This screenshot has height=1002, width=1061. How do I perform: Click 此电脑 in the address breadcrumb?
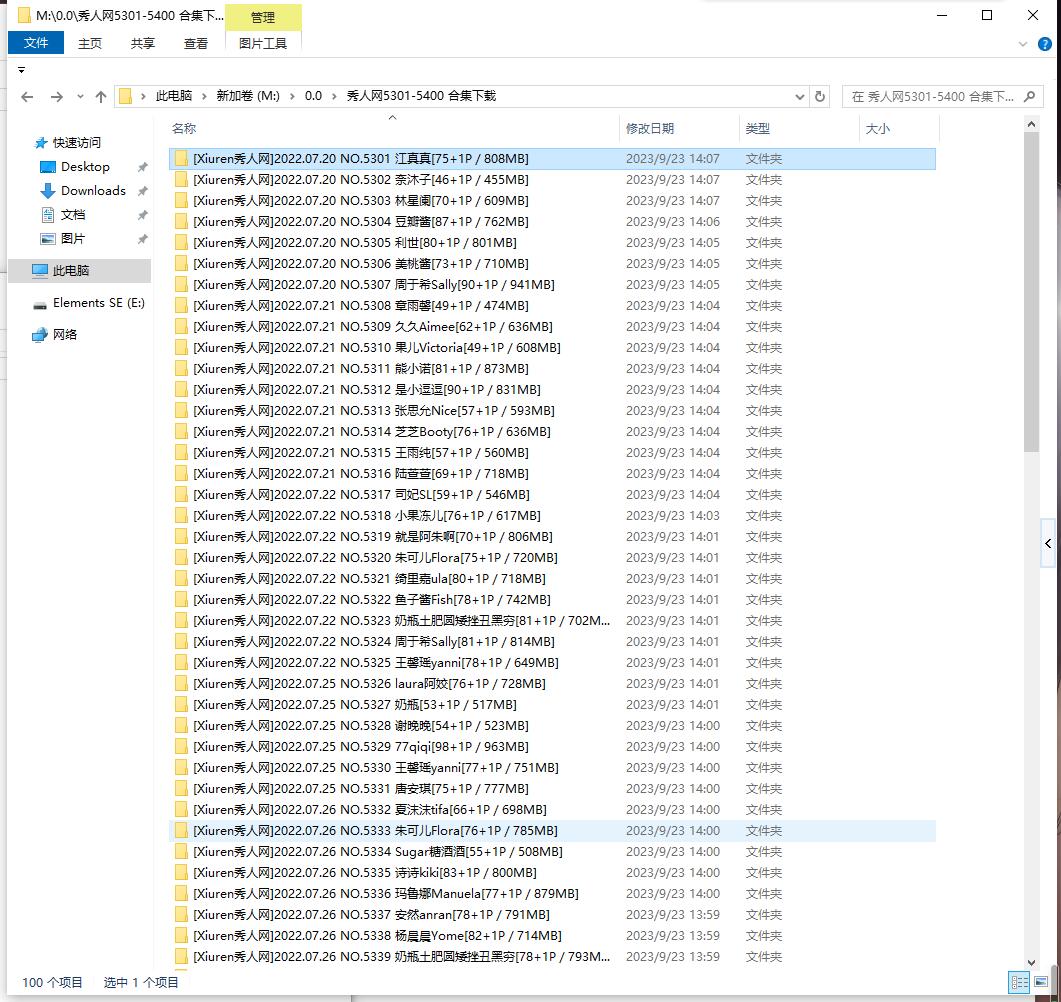click(x=174, y=96)
